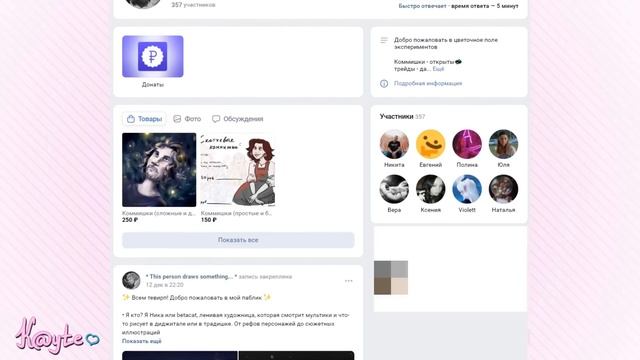Click product title 'Коммишки (простые и б...'

click(x=236, y=213)
